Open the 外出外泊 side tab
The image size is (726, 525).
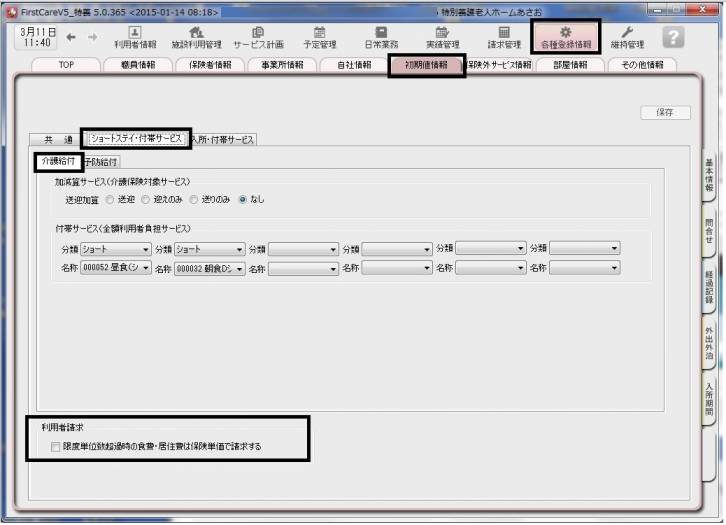coord(708,340)
